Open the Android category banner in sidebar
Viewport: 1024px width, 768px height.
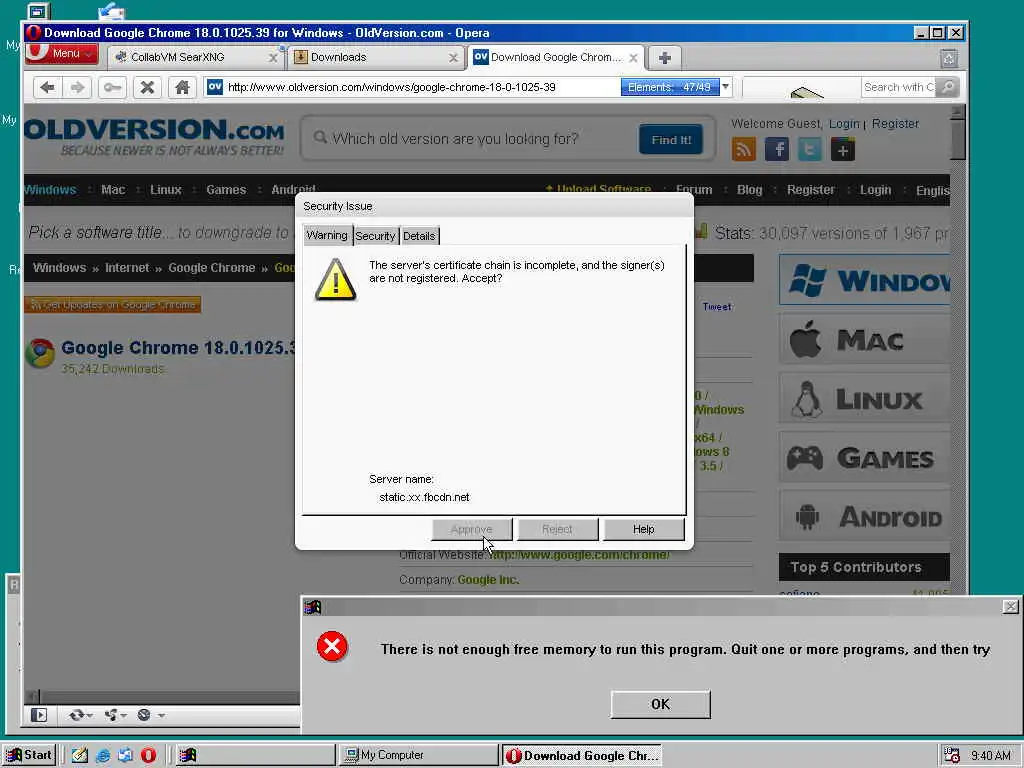click(x=865, y=516)
